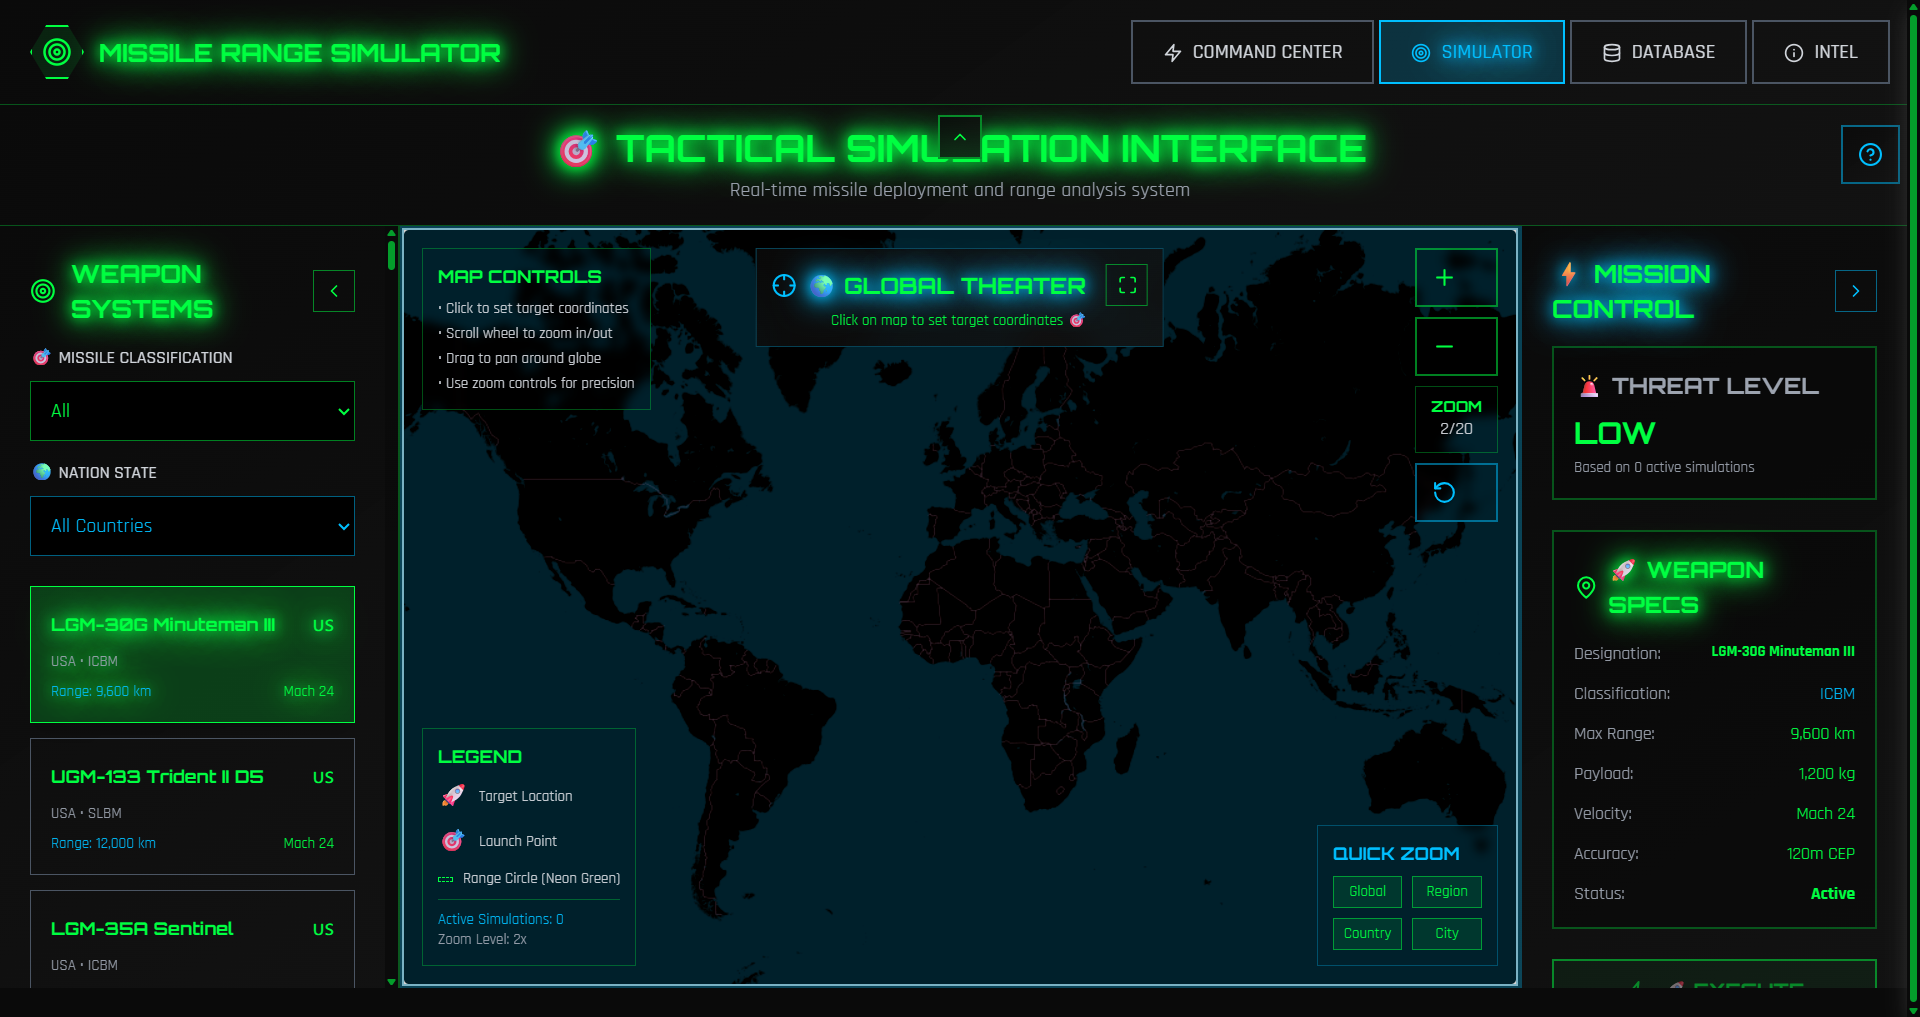Select the LGM-35A Sentinel missile card
Viewport: 1920px width, 1017px height.
click(x=192, y=939)
